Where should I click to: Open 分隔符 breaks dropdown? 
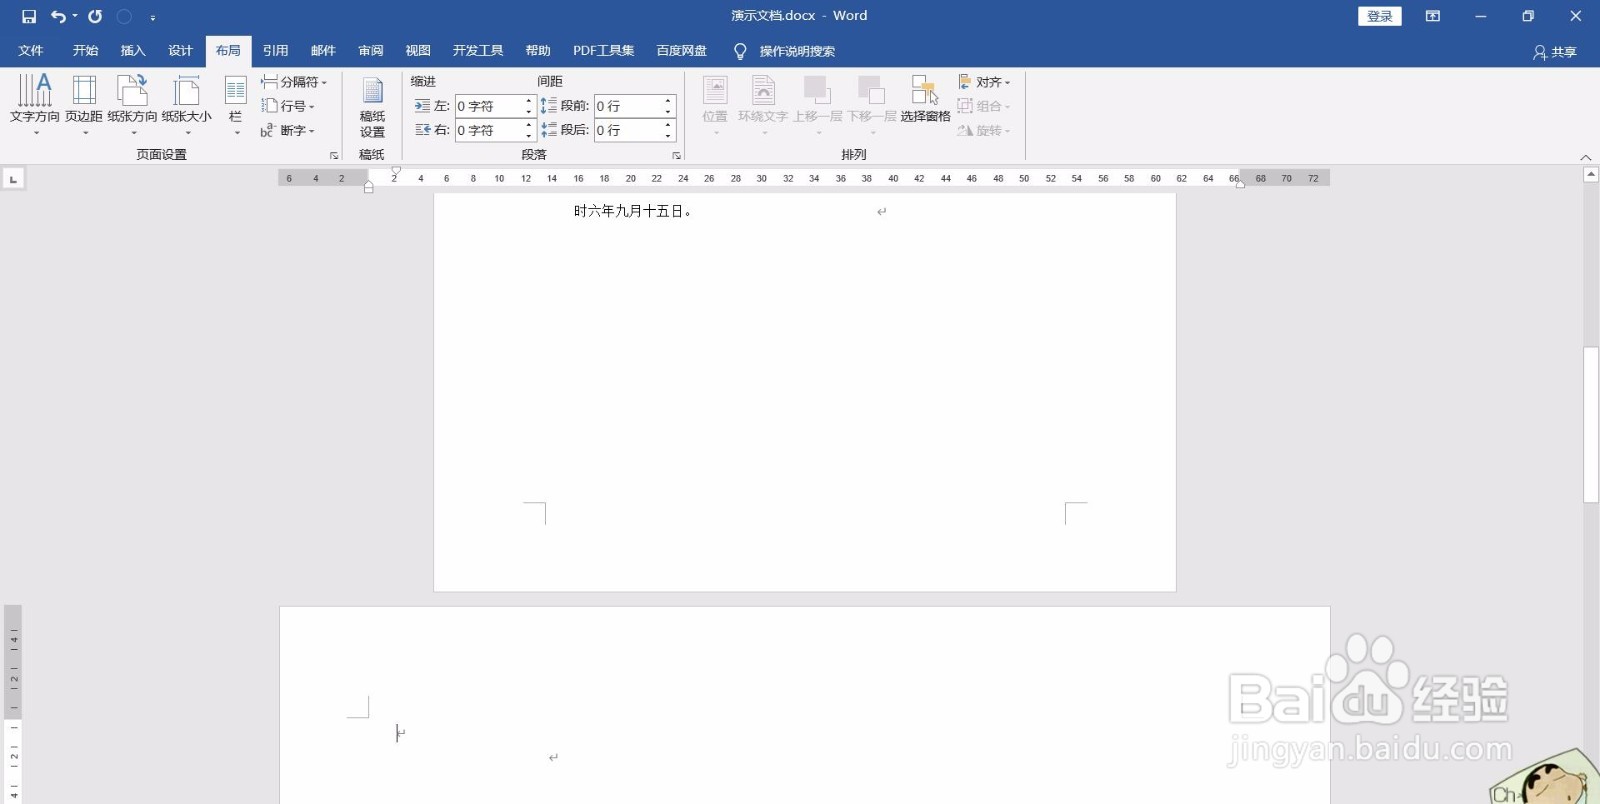294,82
